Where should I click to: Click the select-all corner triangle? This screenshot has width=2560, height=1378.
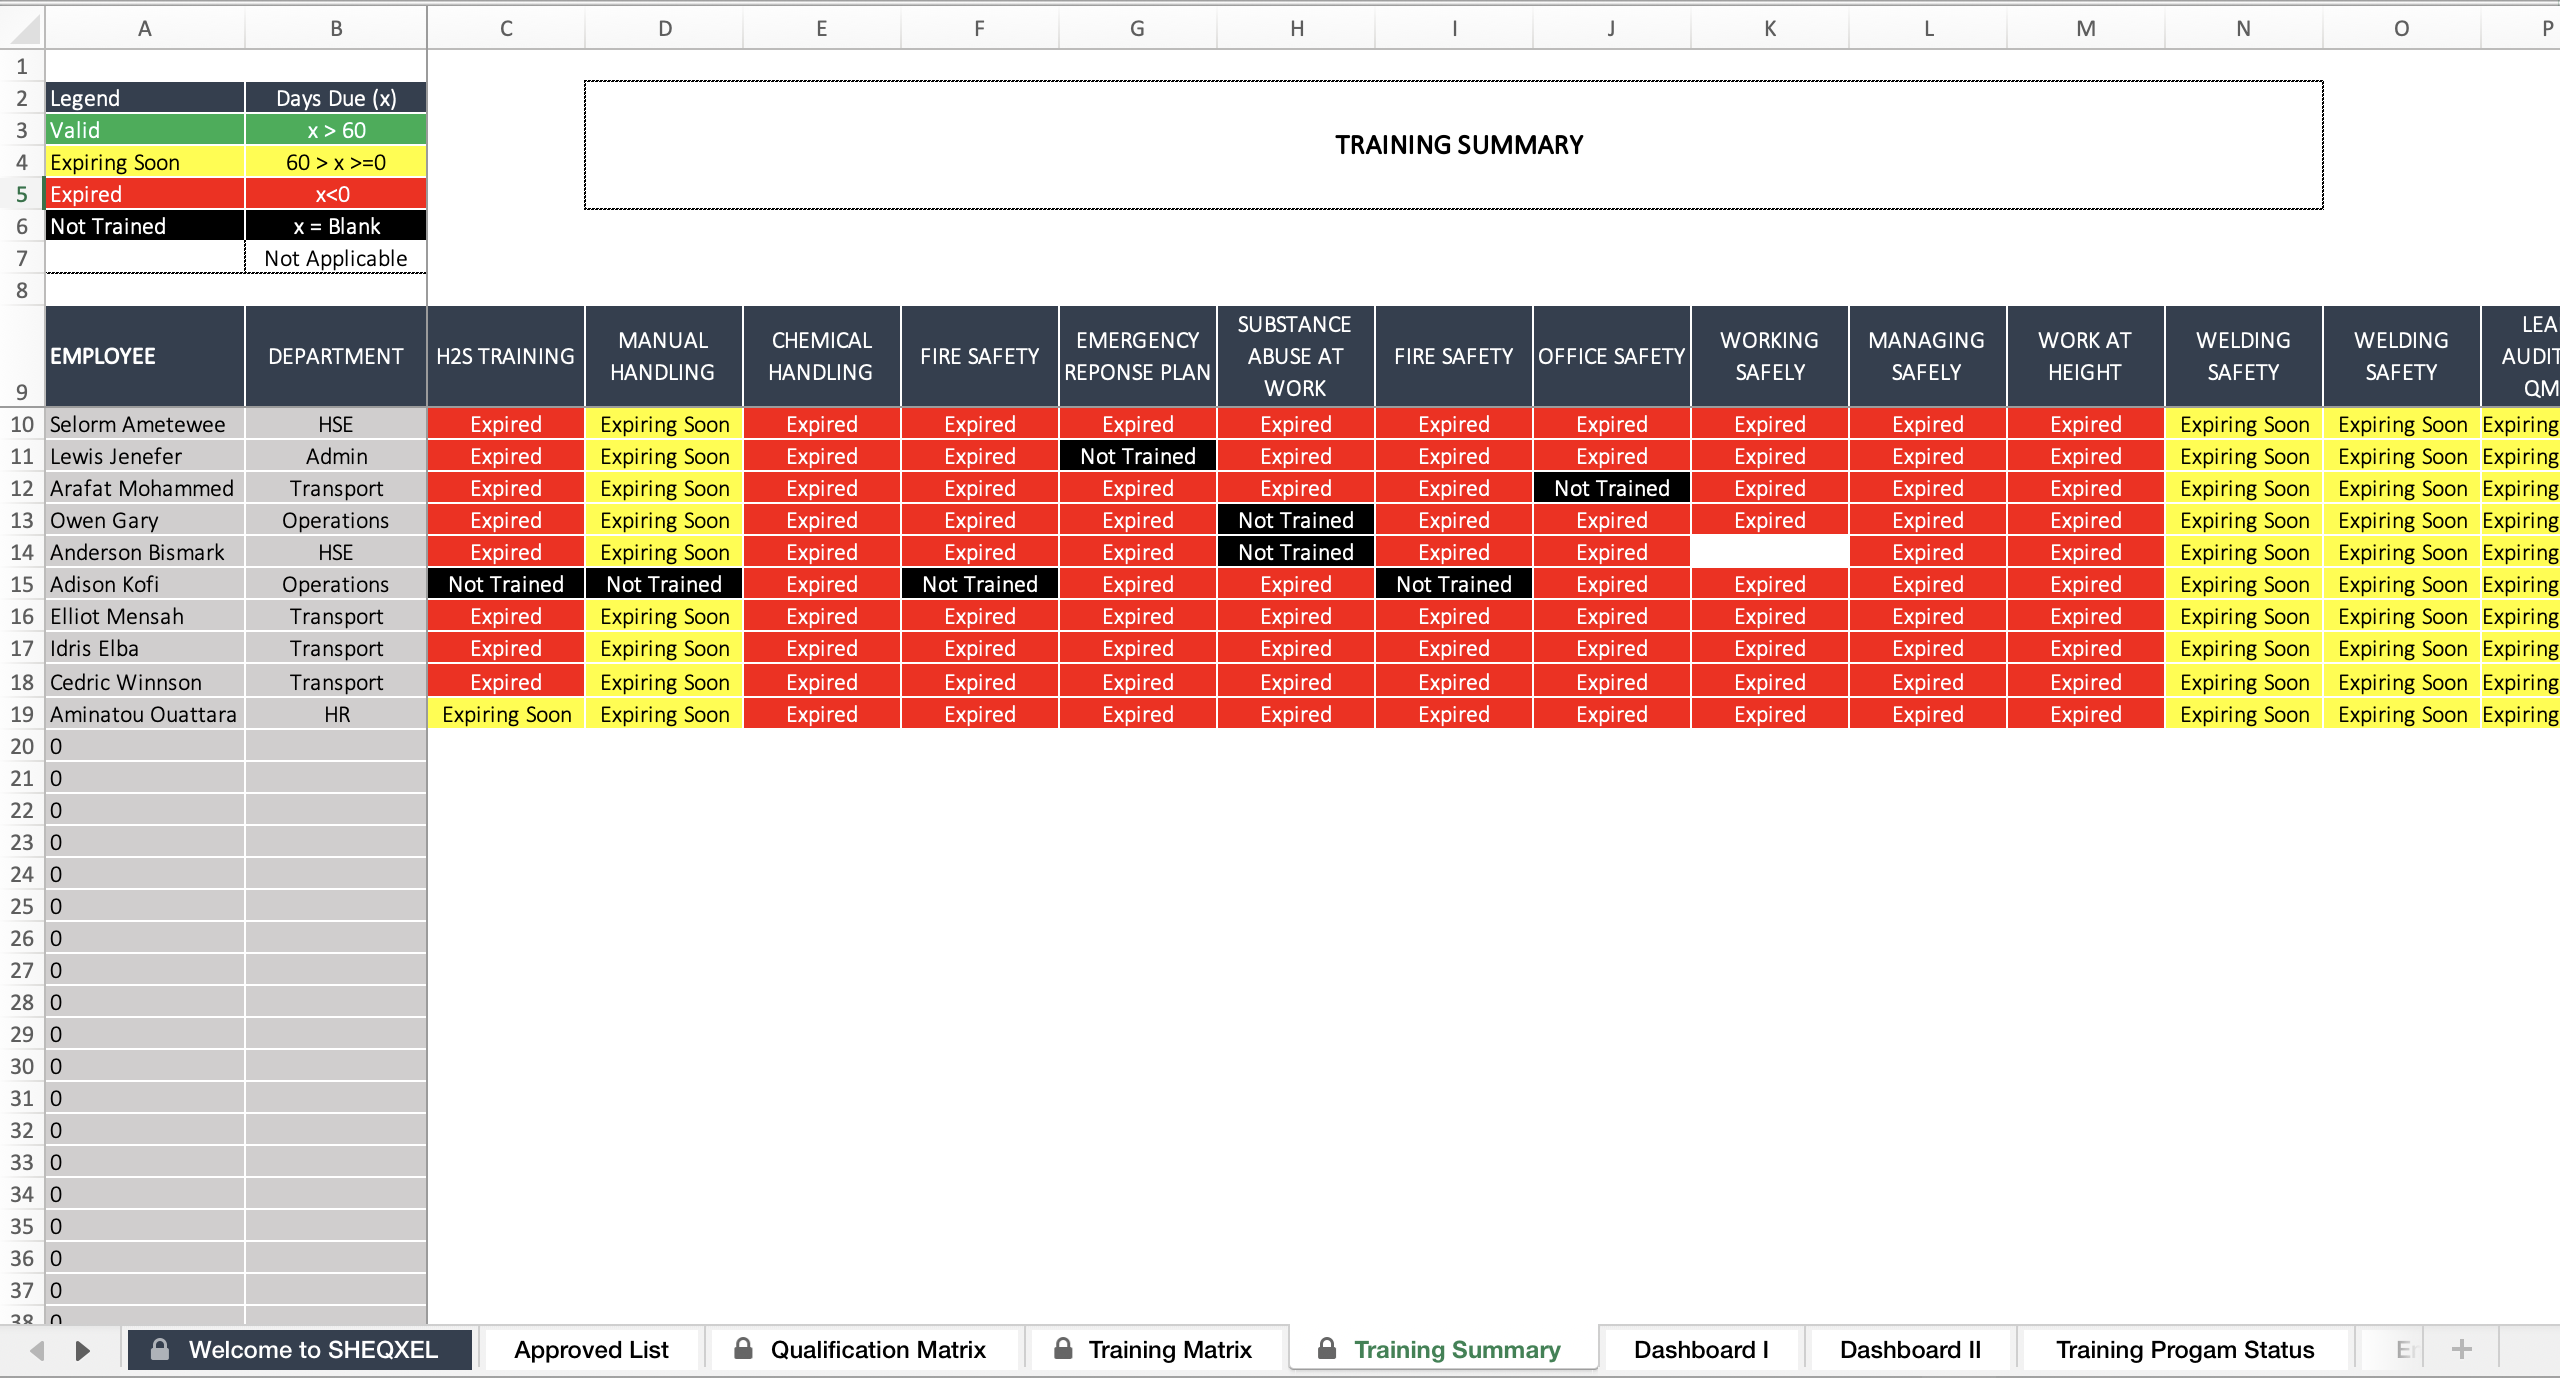pyautogui.click(x=25, y=29)
